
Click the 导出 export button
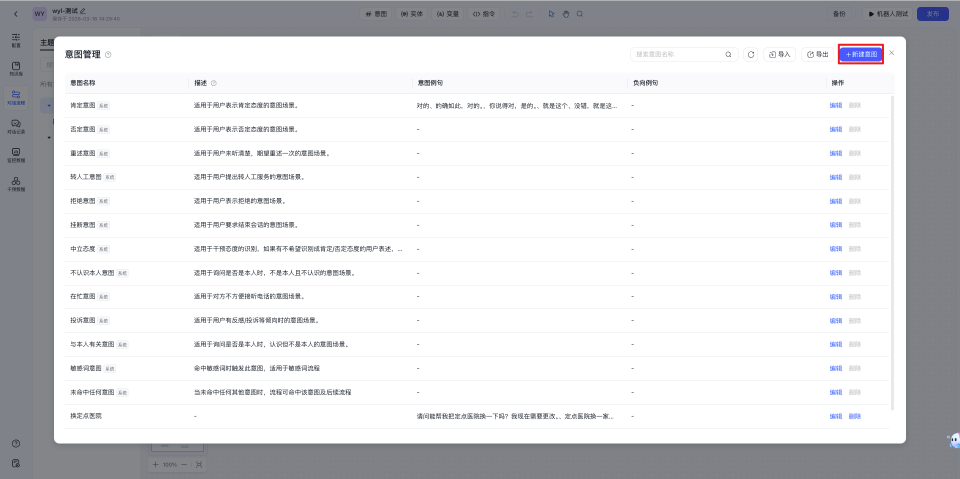click(x=817, y=54)
